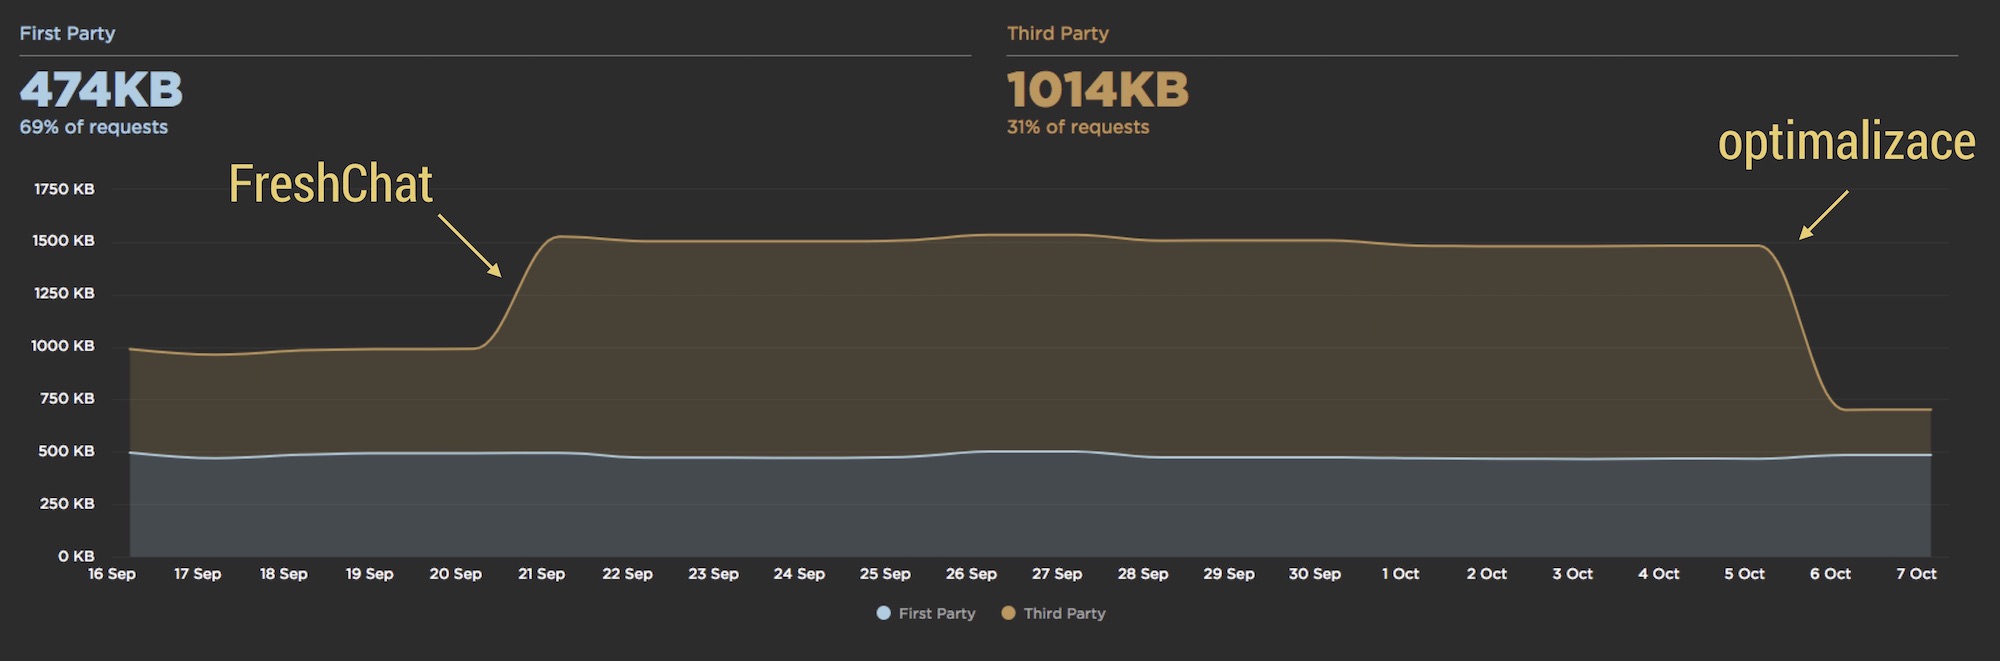Viewport: 2000px width, 661px height.
Task: Click the 500 KB y-axis label
Action: (x=66, y=451)
